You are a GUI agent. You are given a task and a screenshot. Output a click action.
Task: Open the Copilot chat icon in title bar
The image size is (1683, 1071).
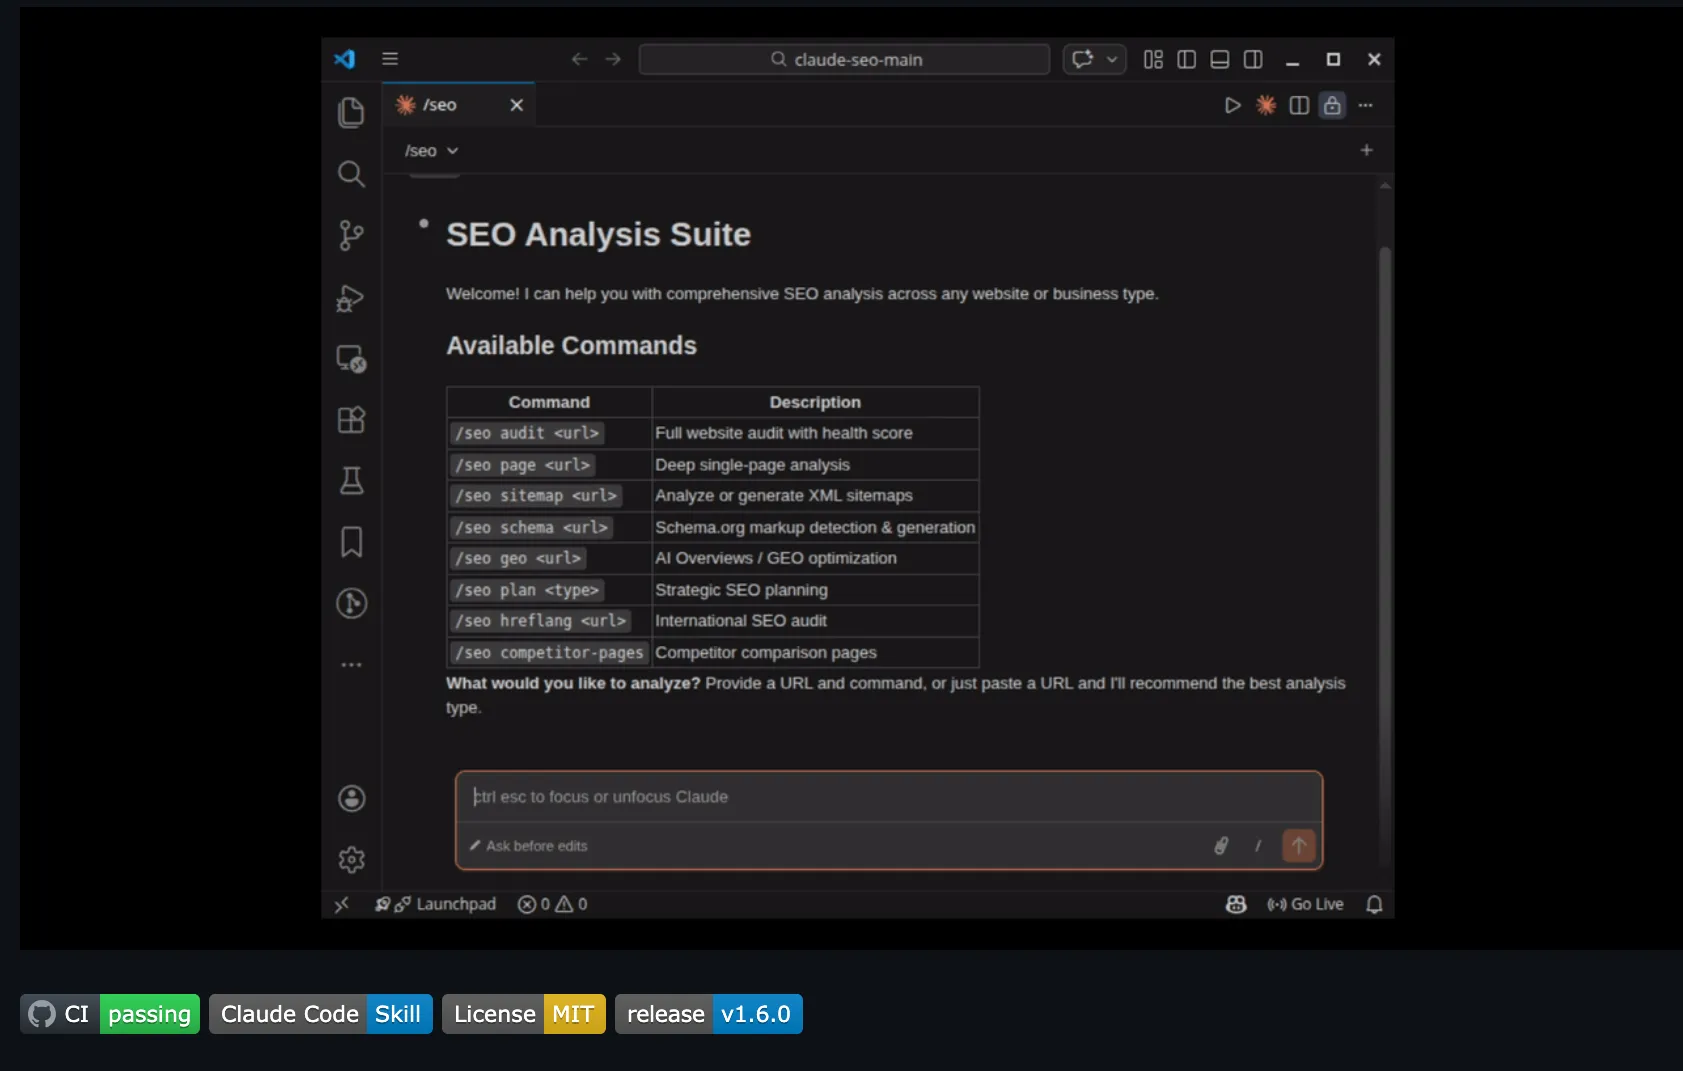pyautogui.click(x=1083, y=59)
